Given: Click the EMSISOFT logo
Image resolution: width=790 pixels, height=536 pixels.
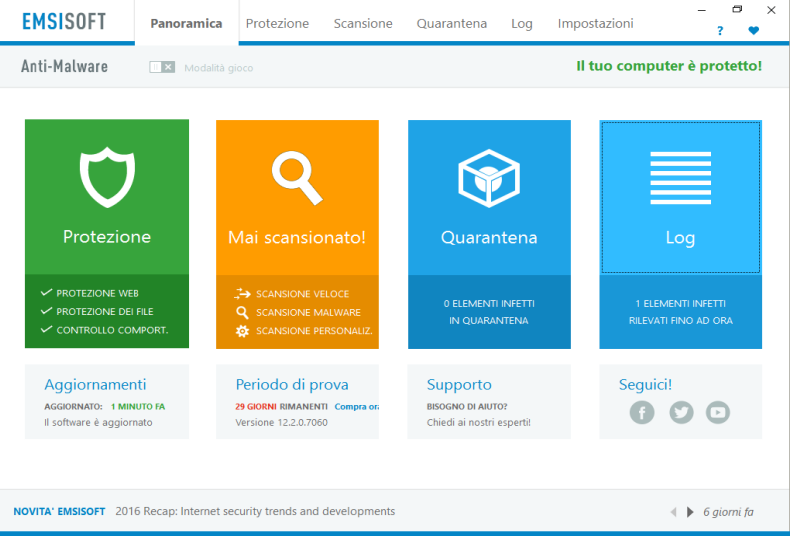Looking at the screenshot, I should [x=64, y=21].
